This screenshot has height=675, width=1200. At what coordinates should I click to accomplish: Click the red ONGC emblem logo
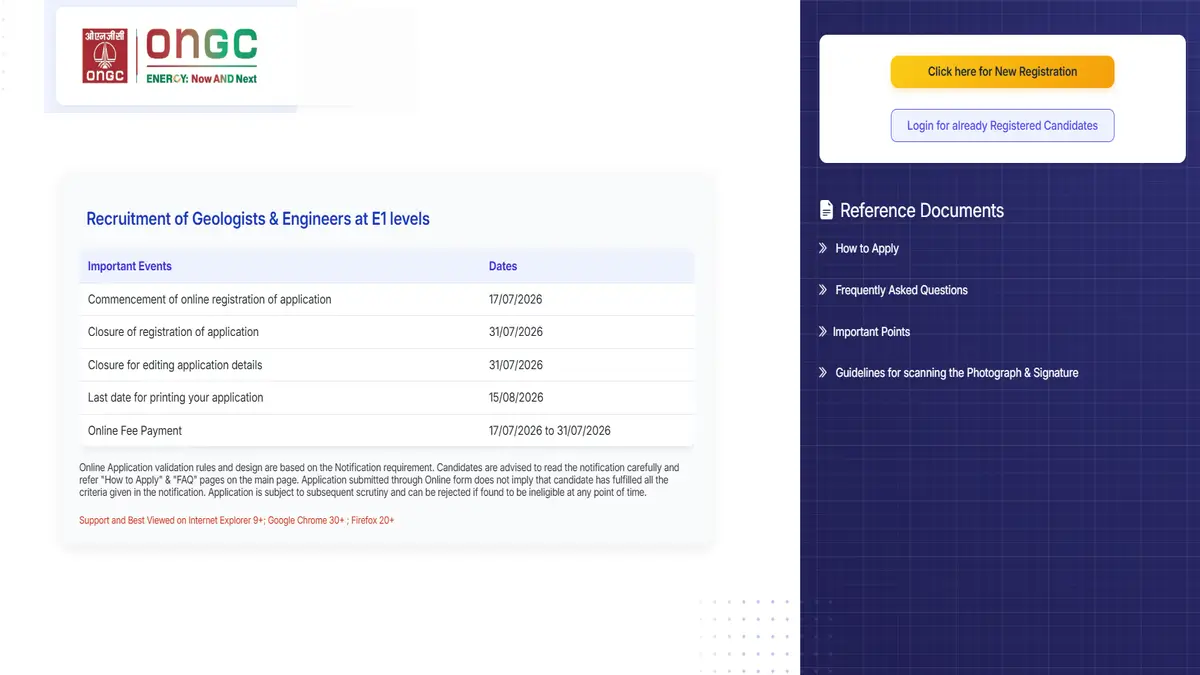105,56
